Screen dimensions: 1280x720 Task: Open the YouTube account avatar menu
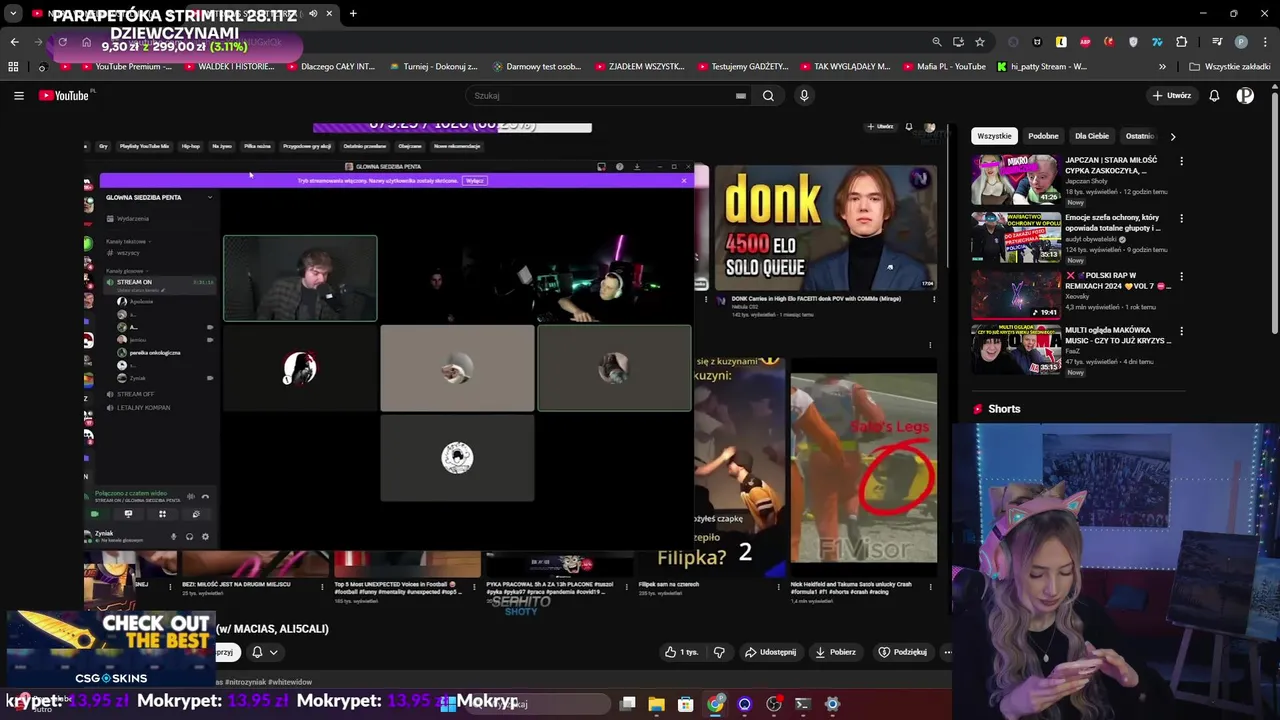point(1245,96)
